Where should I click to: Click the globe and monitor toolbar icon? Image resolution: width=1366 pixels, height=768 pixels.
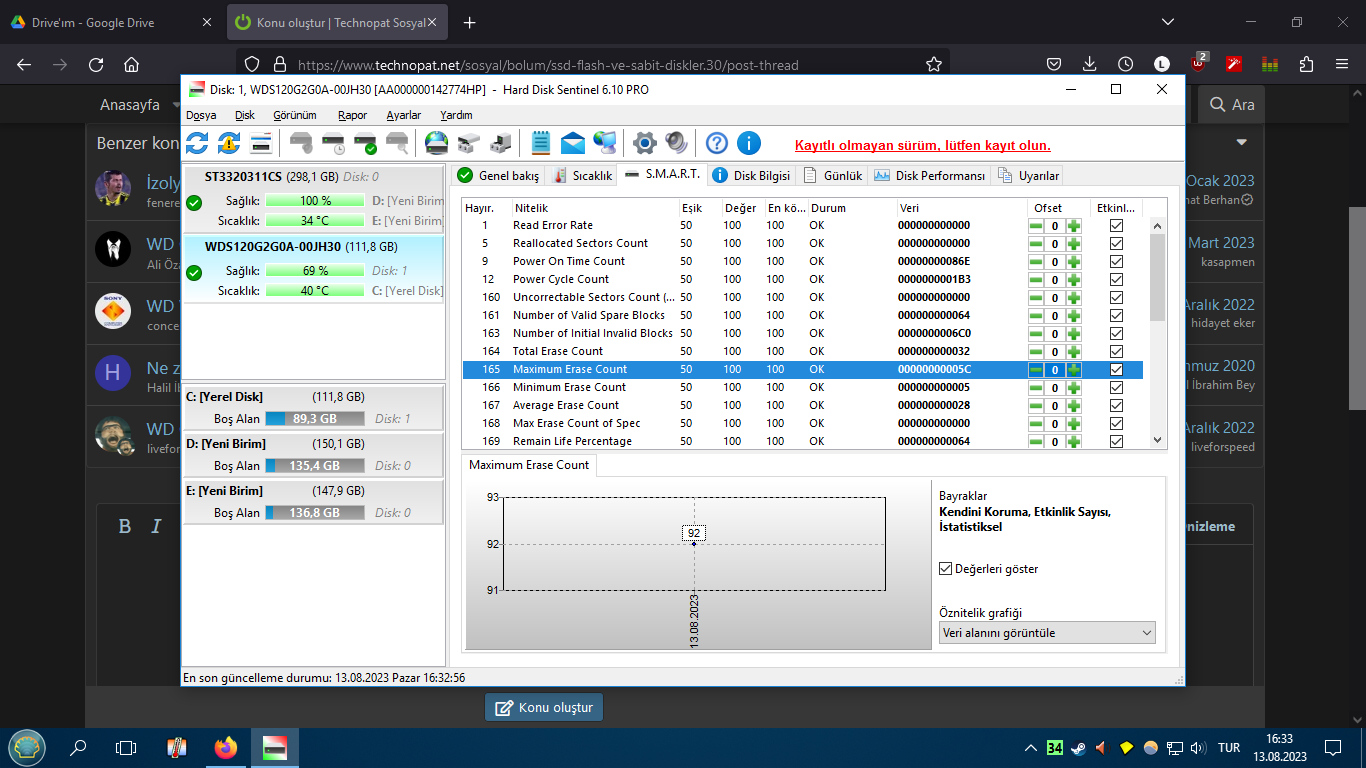pos(605,143)
